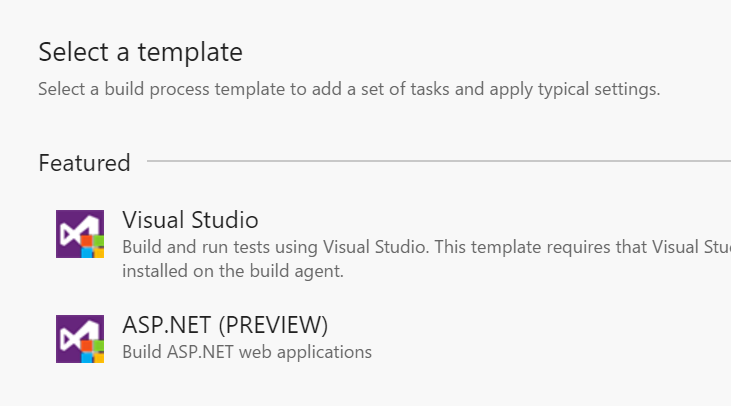The image size is (731, 406).
Task: Click the "Select a template" heading
Action: click(140, 51)
